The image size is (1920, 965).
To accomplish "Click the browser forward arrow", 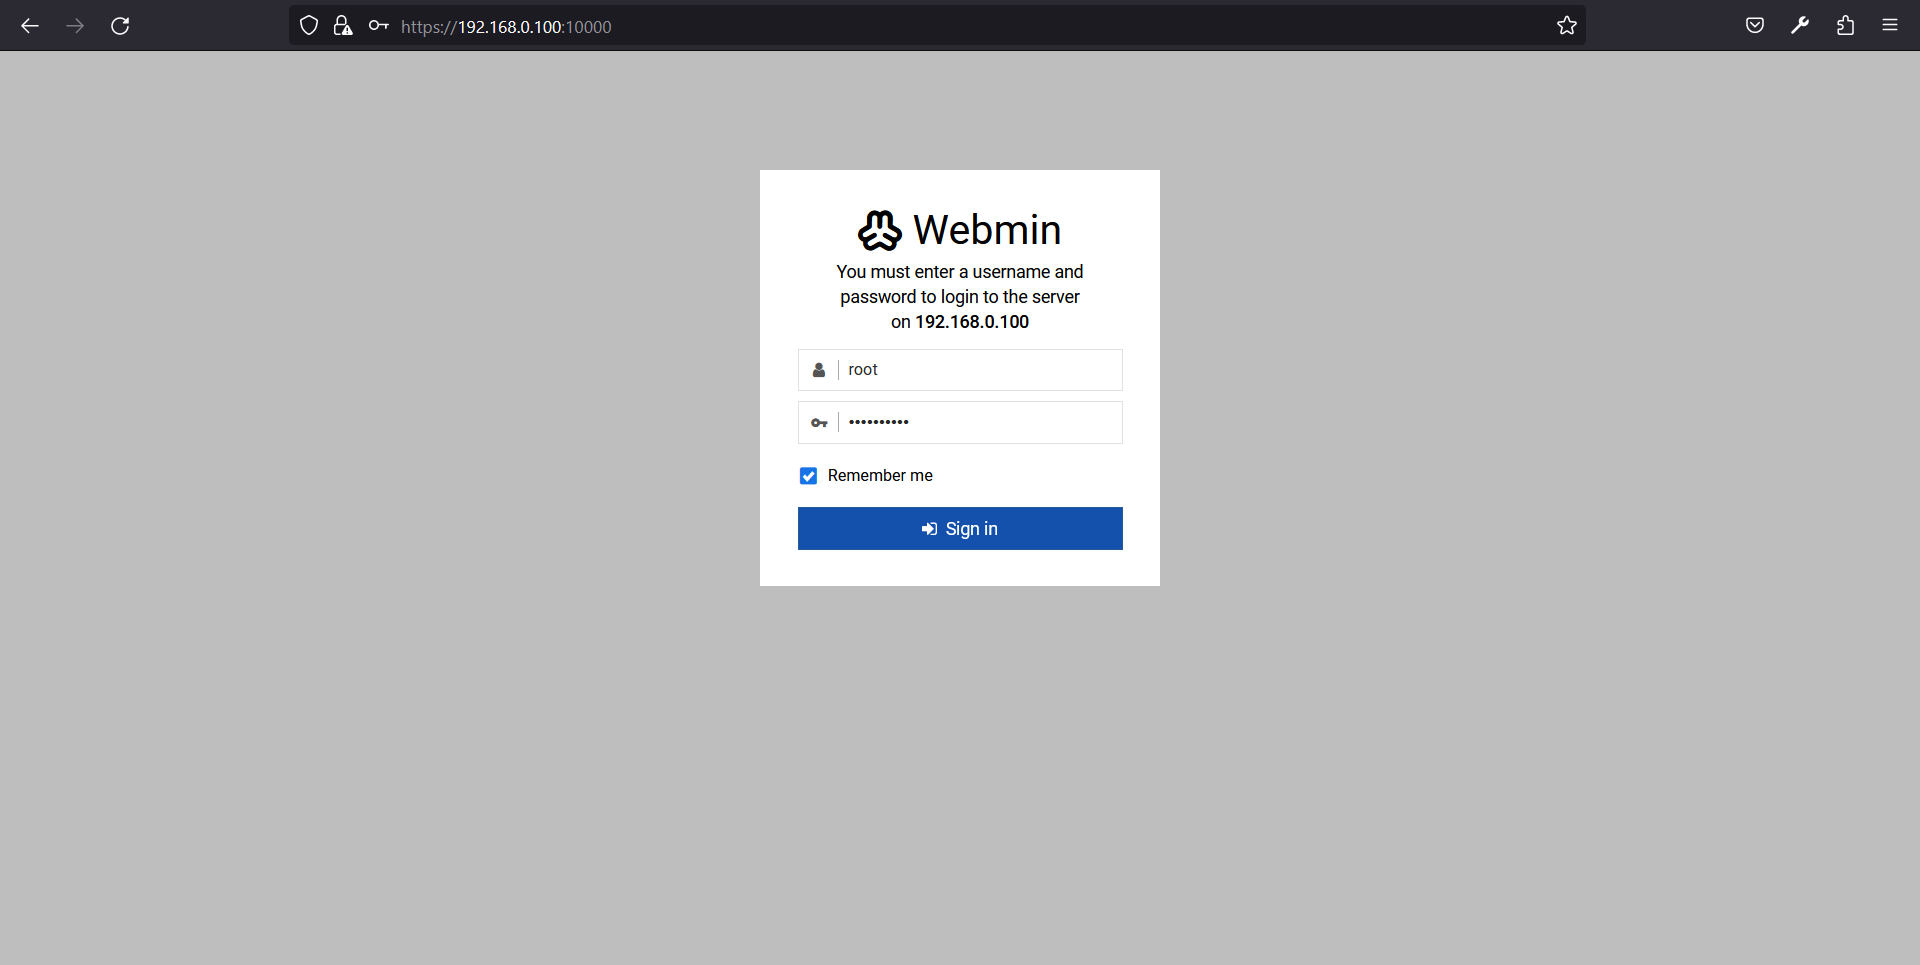I will [x=75, y=26].
